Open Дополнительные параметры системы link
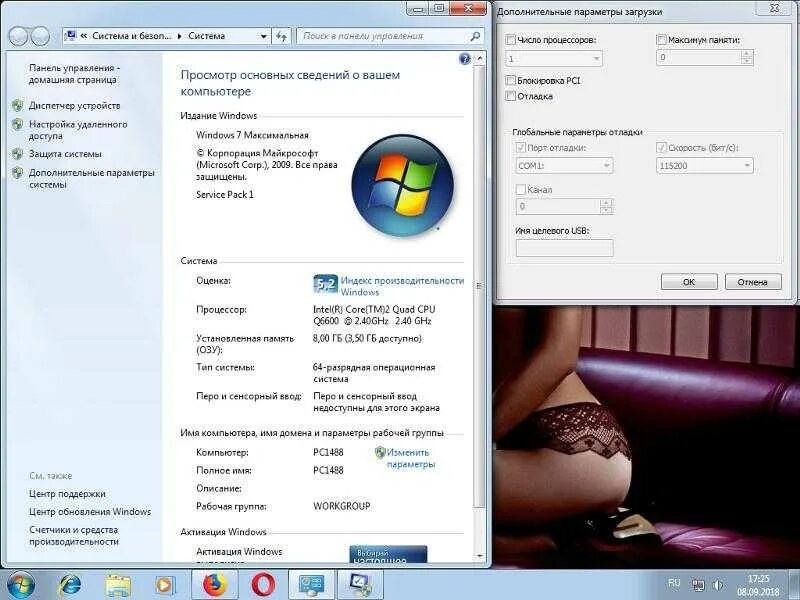Viewport: 800px width, 600px height. (x=91, y=179)
